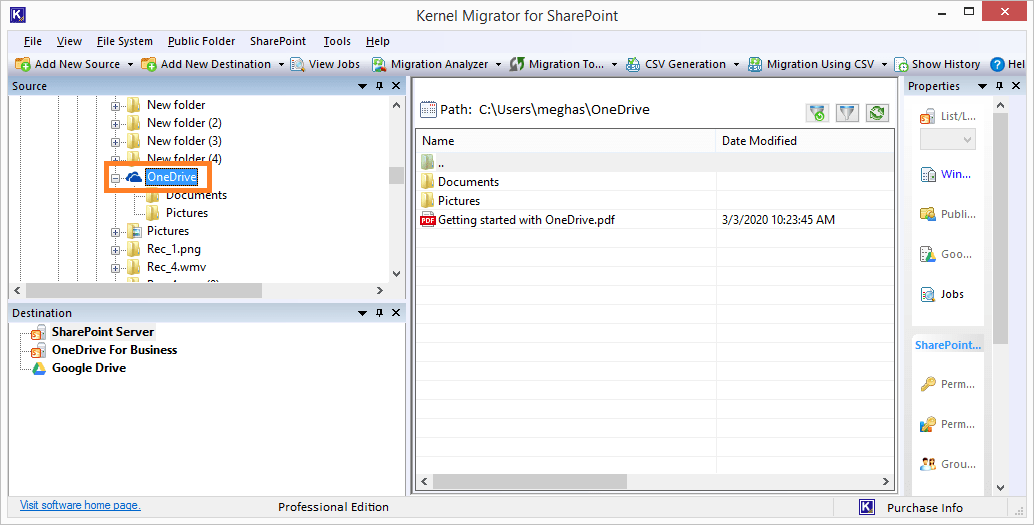1034x525 pixels.
Task: Click the second Perm... key icon
Action: pos(928,424)
